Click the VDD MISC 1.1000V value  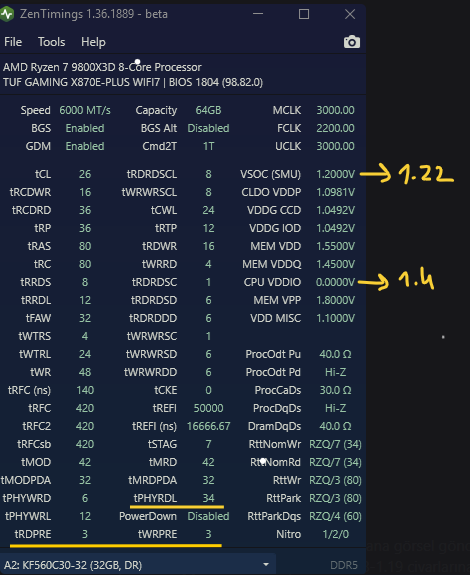tap(335, 318)
